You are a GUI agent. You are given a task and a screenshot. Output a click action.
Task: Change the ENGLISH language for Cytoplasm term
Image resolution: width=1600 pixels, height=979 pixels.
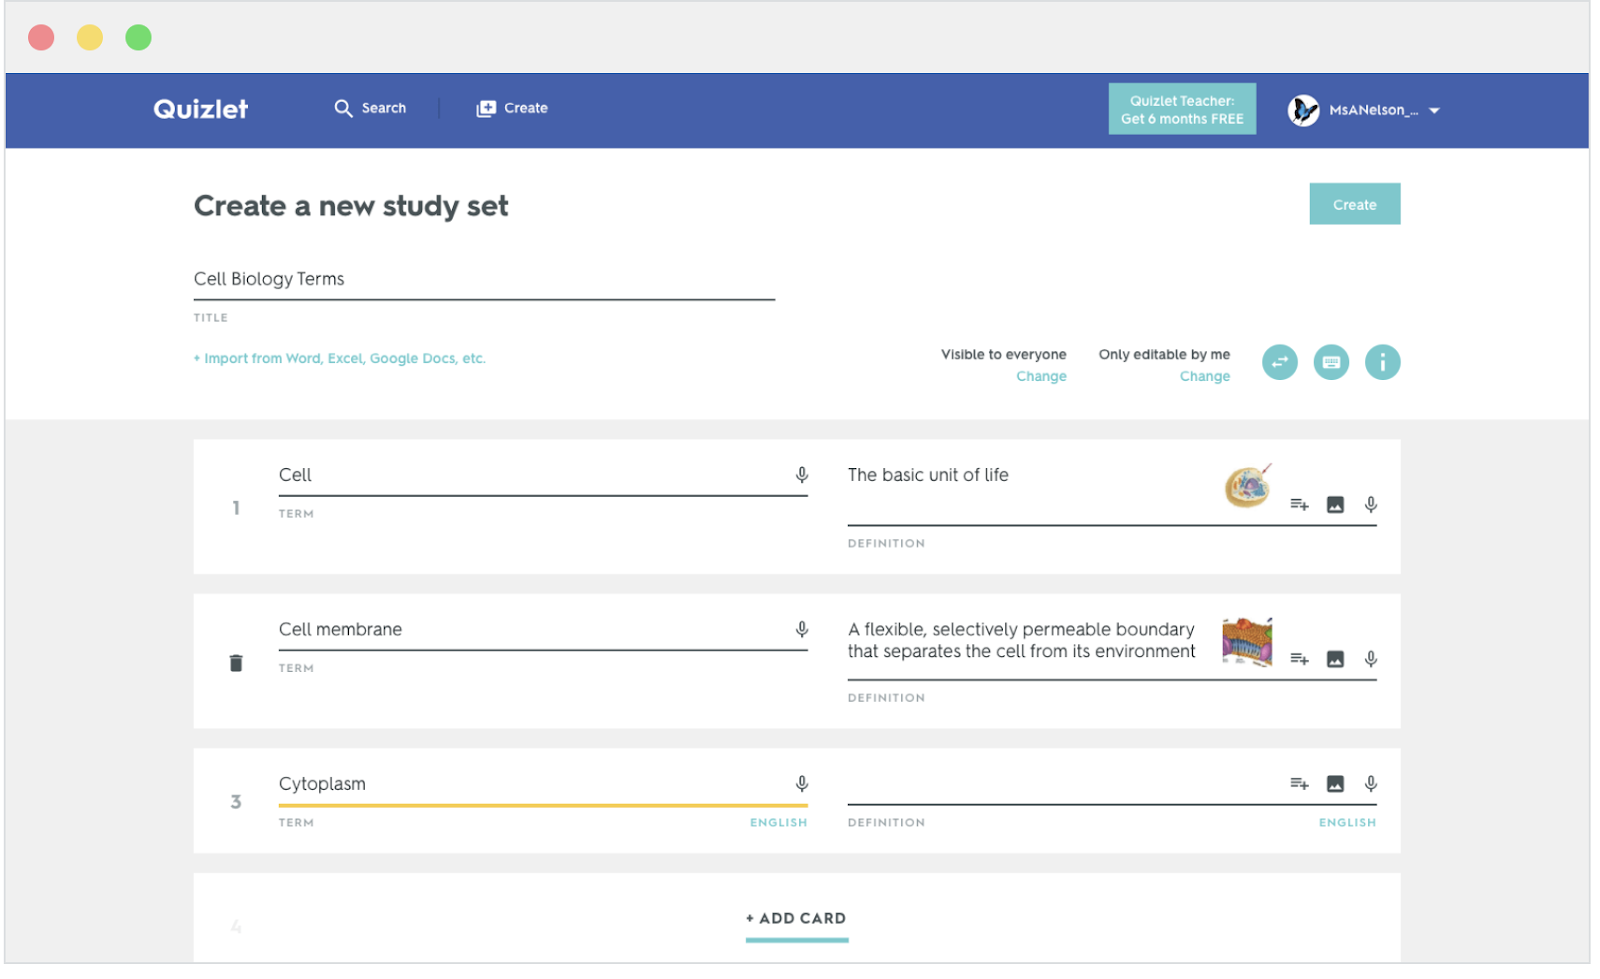(x=778, y=822)
